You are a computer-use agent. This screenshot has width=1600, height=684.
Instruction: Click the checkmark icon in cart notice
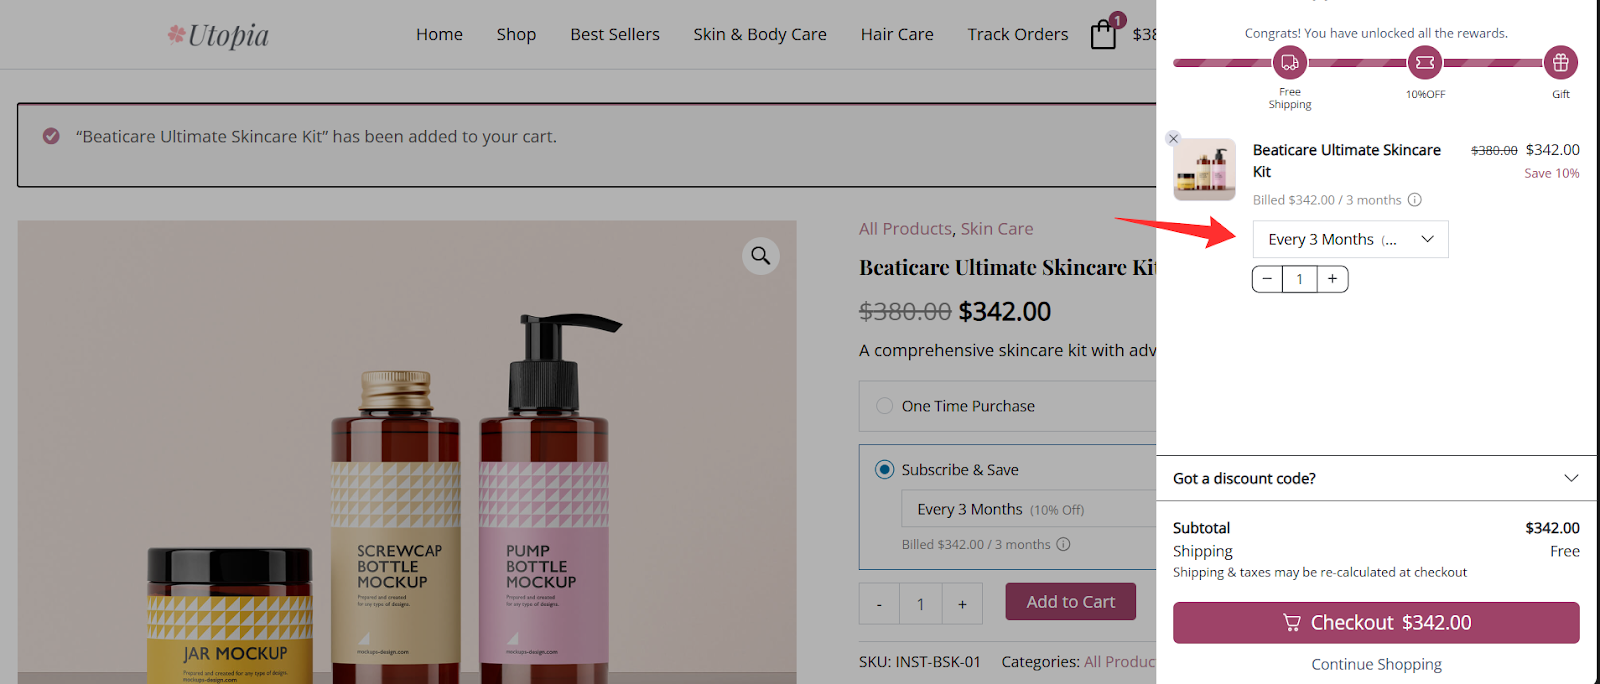(x=51, y=135)
